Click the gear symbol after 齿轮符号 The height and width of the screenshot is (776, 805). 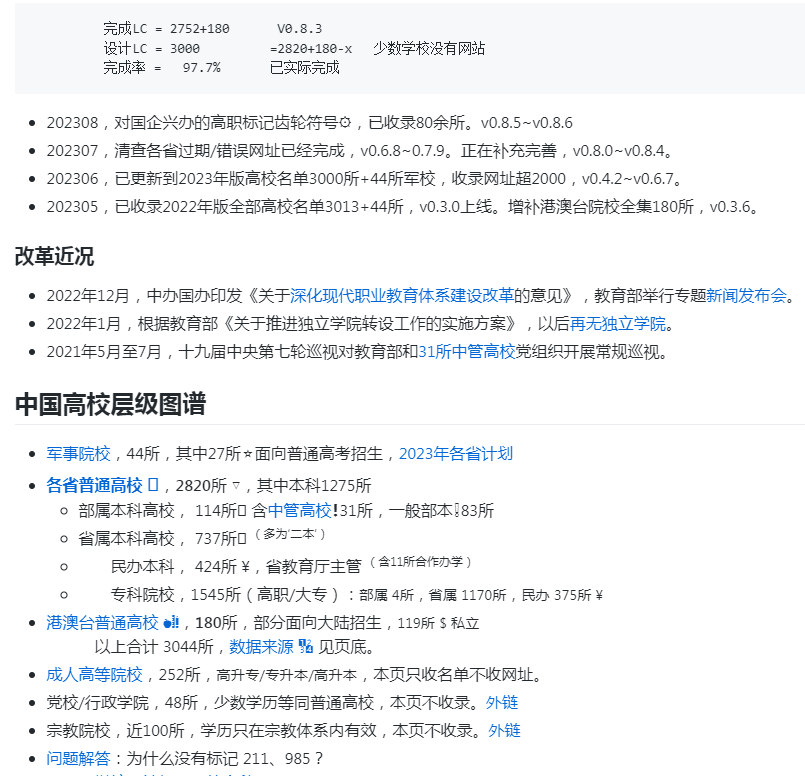click(346, 123)
